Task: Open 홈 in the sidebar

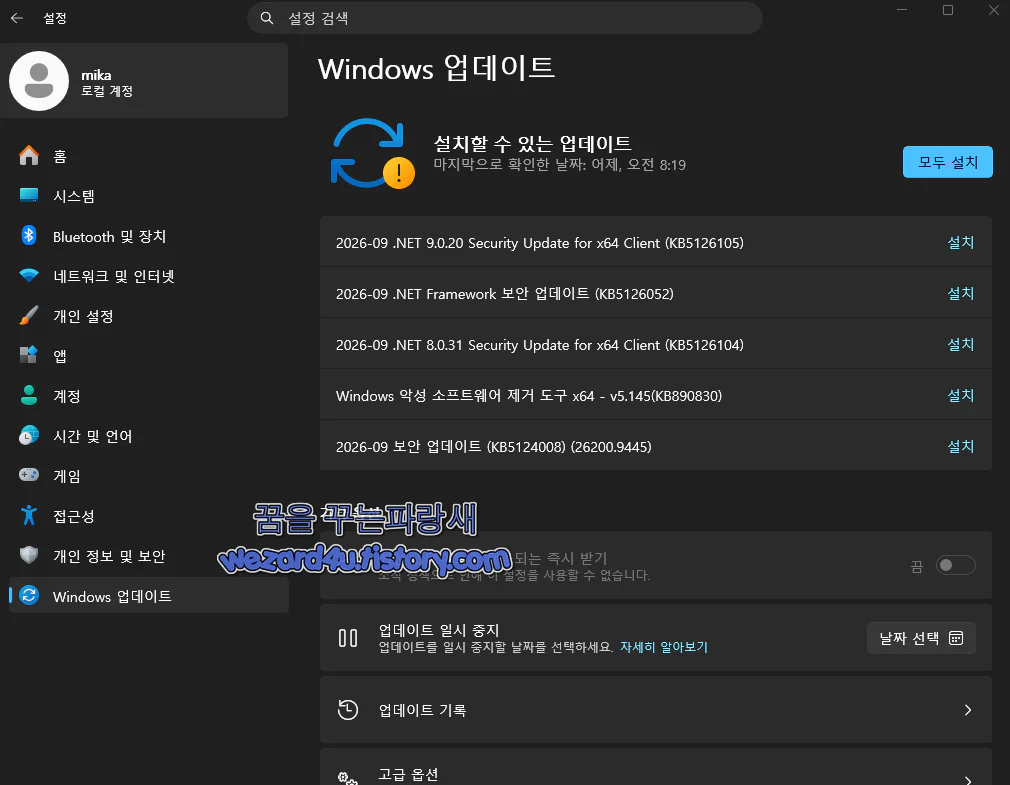Action: click(x=149, y=156)
